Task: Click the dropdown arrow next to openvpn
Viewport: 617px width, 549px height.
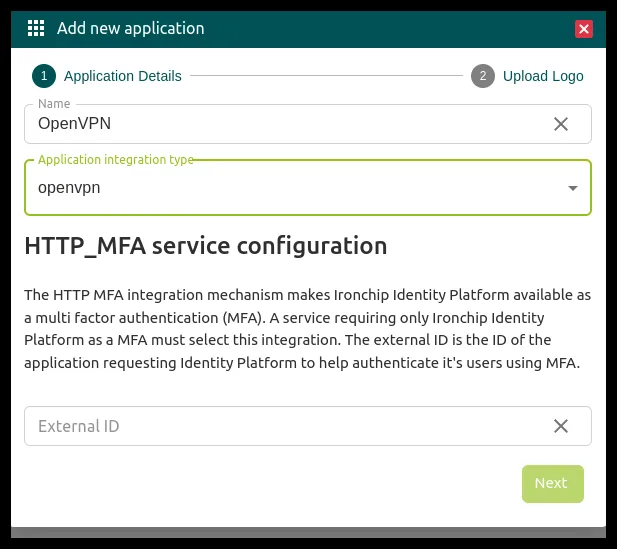Action: pos(573,188)
